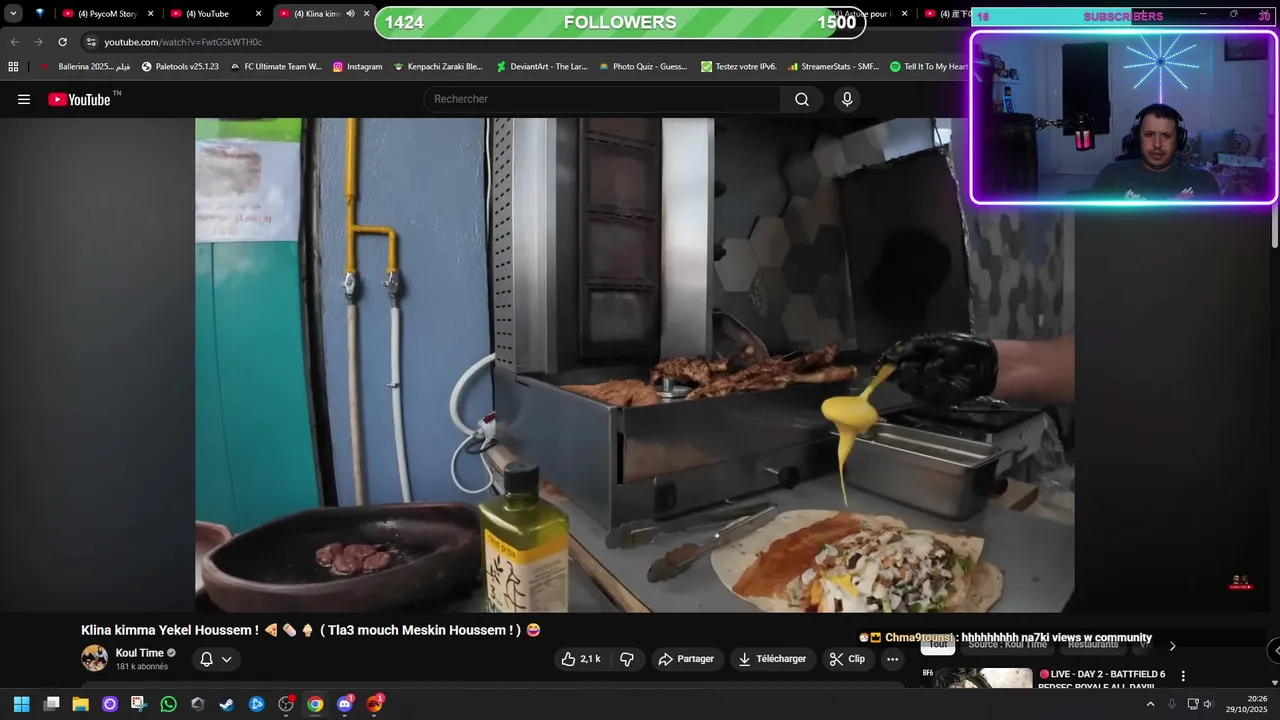Open Testez votre IPv6 bookmark
Image resolution: width=1280 pixels, height=720 pixels.
tap(738, 67)
